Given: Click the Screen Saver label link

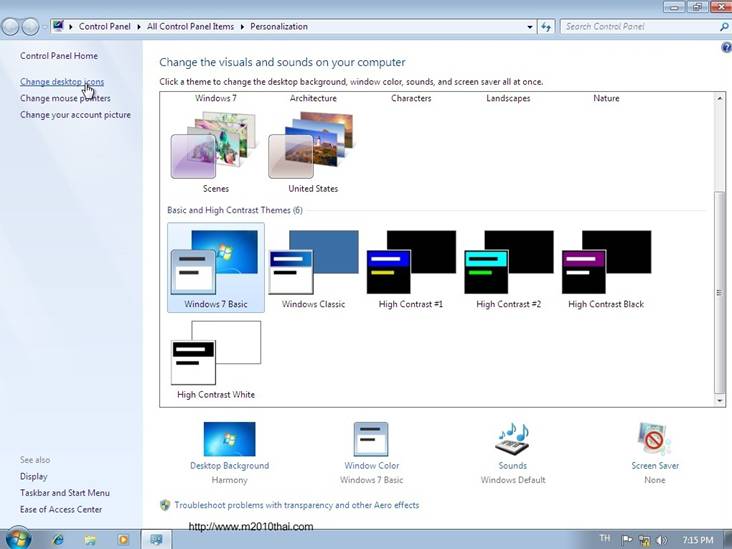Looking at the screenshot, I should click(x=655, y=465).
